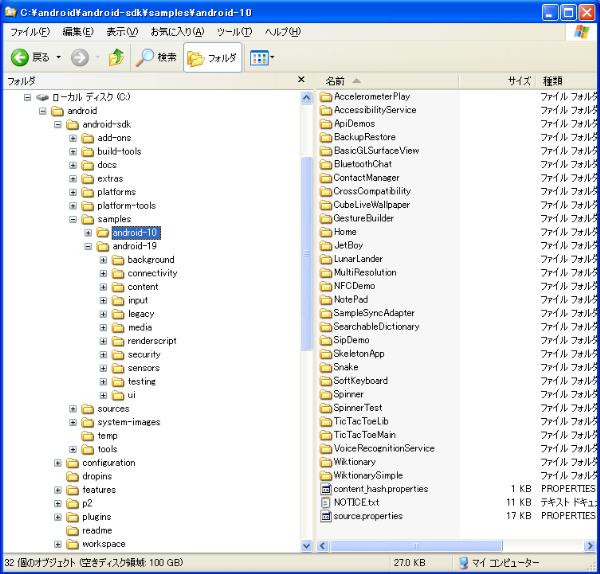This screenshot has width=600, height=574.
Task: Click folder tree scrollbar down arrow
Action: (x=307, y=545)
